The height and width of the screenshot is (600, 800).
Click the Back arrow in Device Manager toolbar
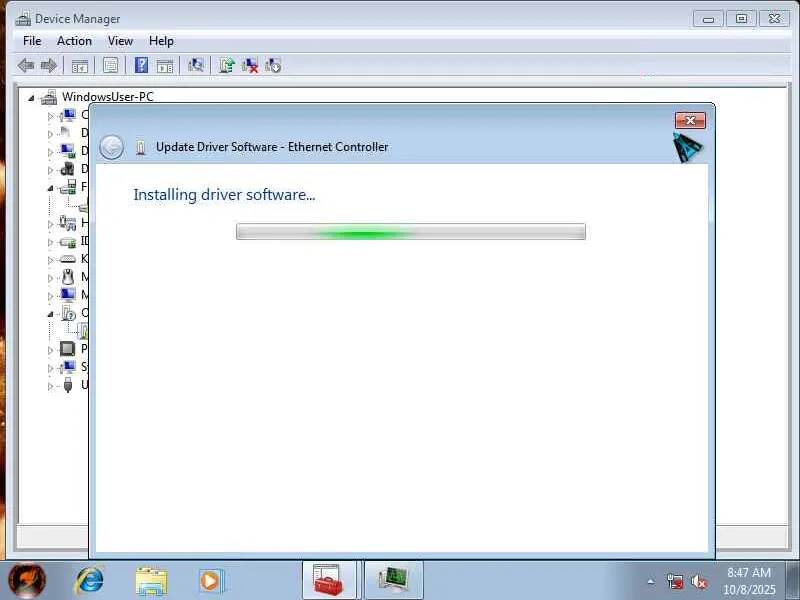tap(26, 65)
